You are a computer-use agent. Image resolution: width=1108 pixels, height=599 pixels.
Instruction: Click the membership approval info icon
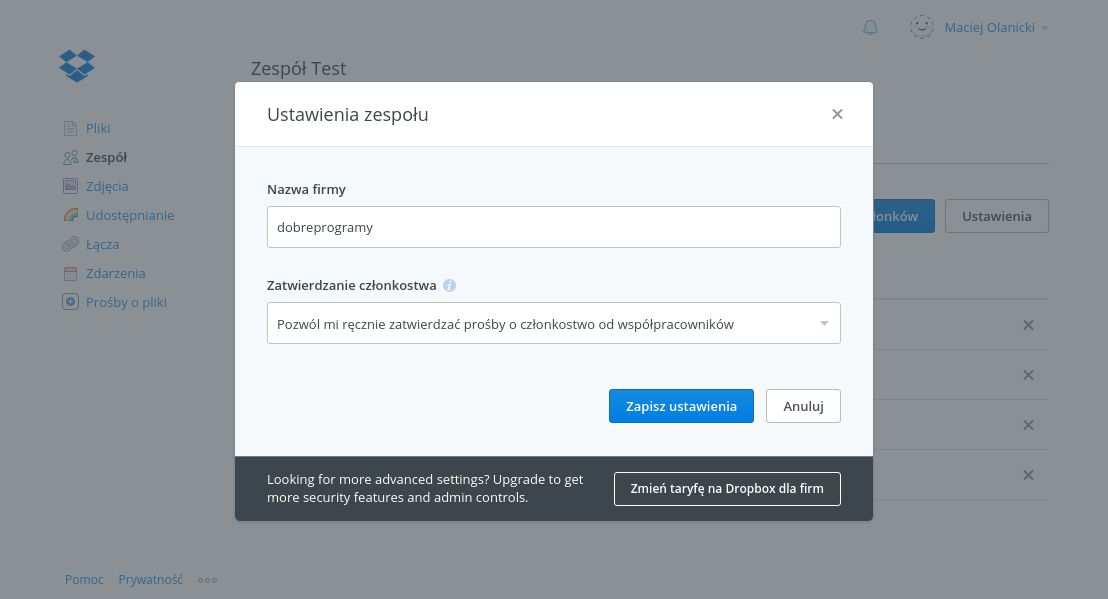click(449, 285)
